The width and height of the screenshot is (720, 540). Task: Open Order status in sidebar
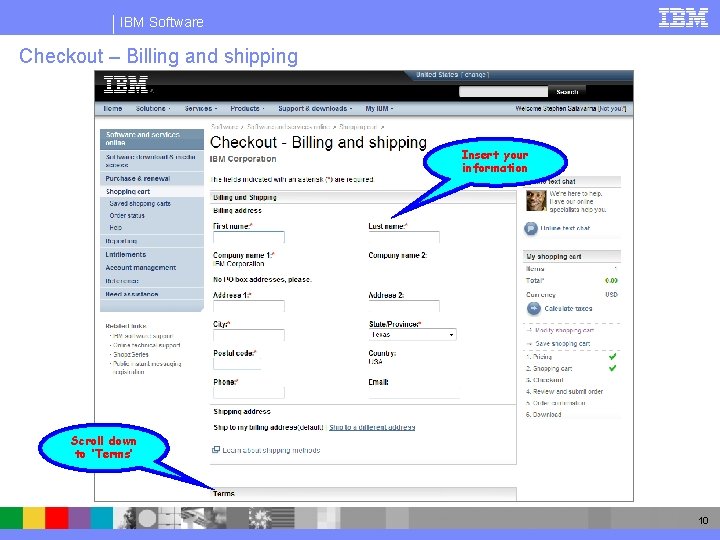(127, 215)
